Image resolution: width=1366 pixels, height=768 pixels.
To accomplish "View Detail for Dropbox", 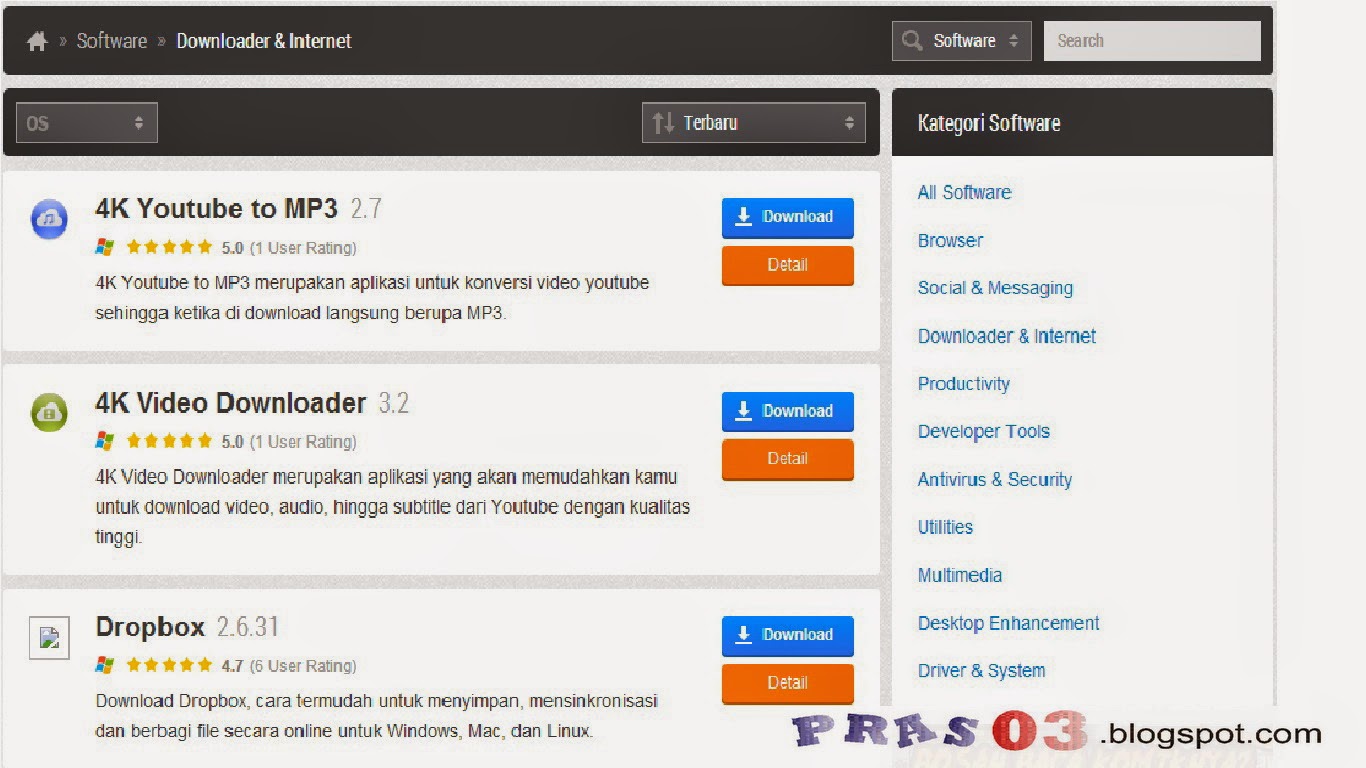I will pyautogui.click(x=788, y=683).
